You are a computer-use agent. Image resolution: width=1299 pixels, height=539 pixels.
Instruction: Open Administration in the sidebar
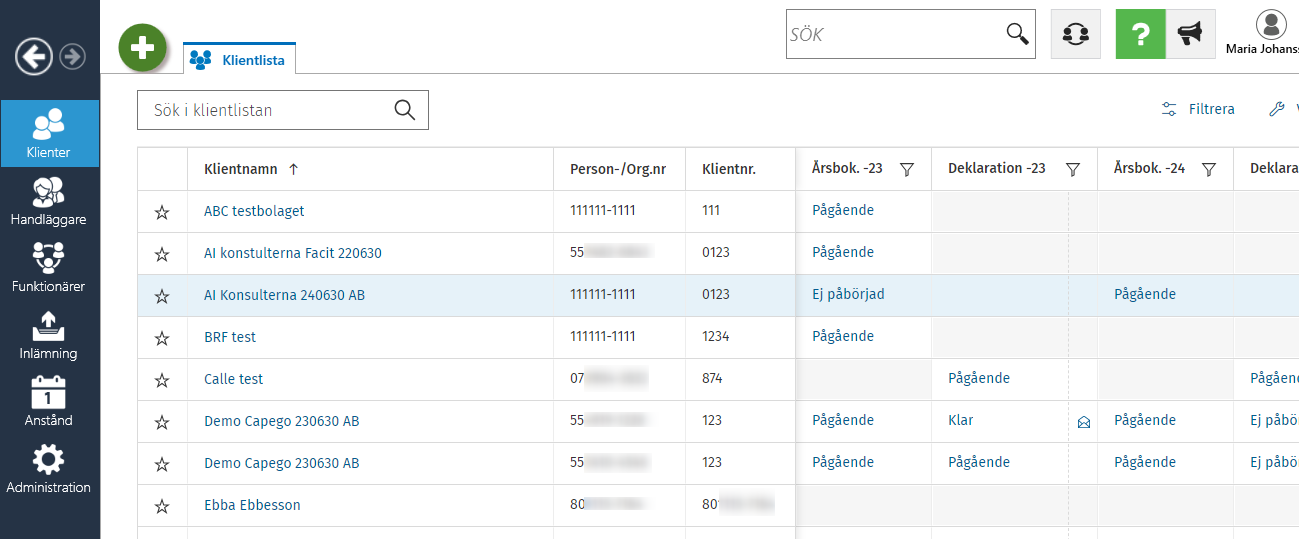pos(50,468)
